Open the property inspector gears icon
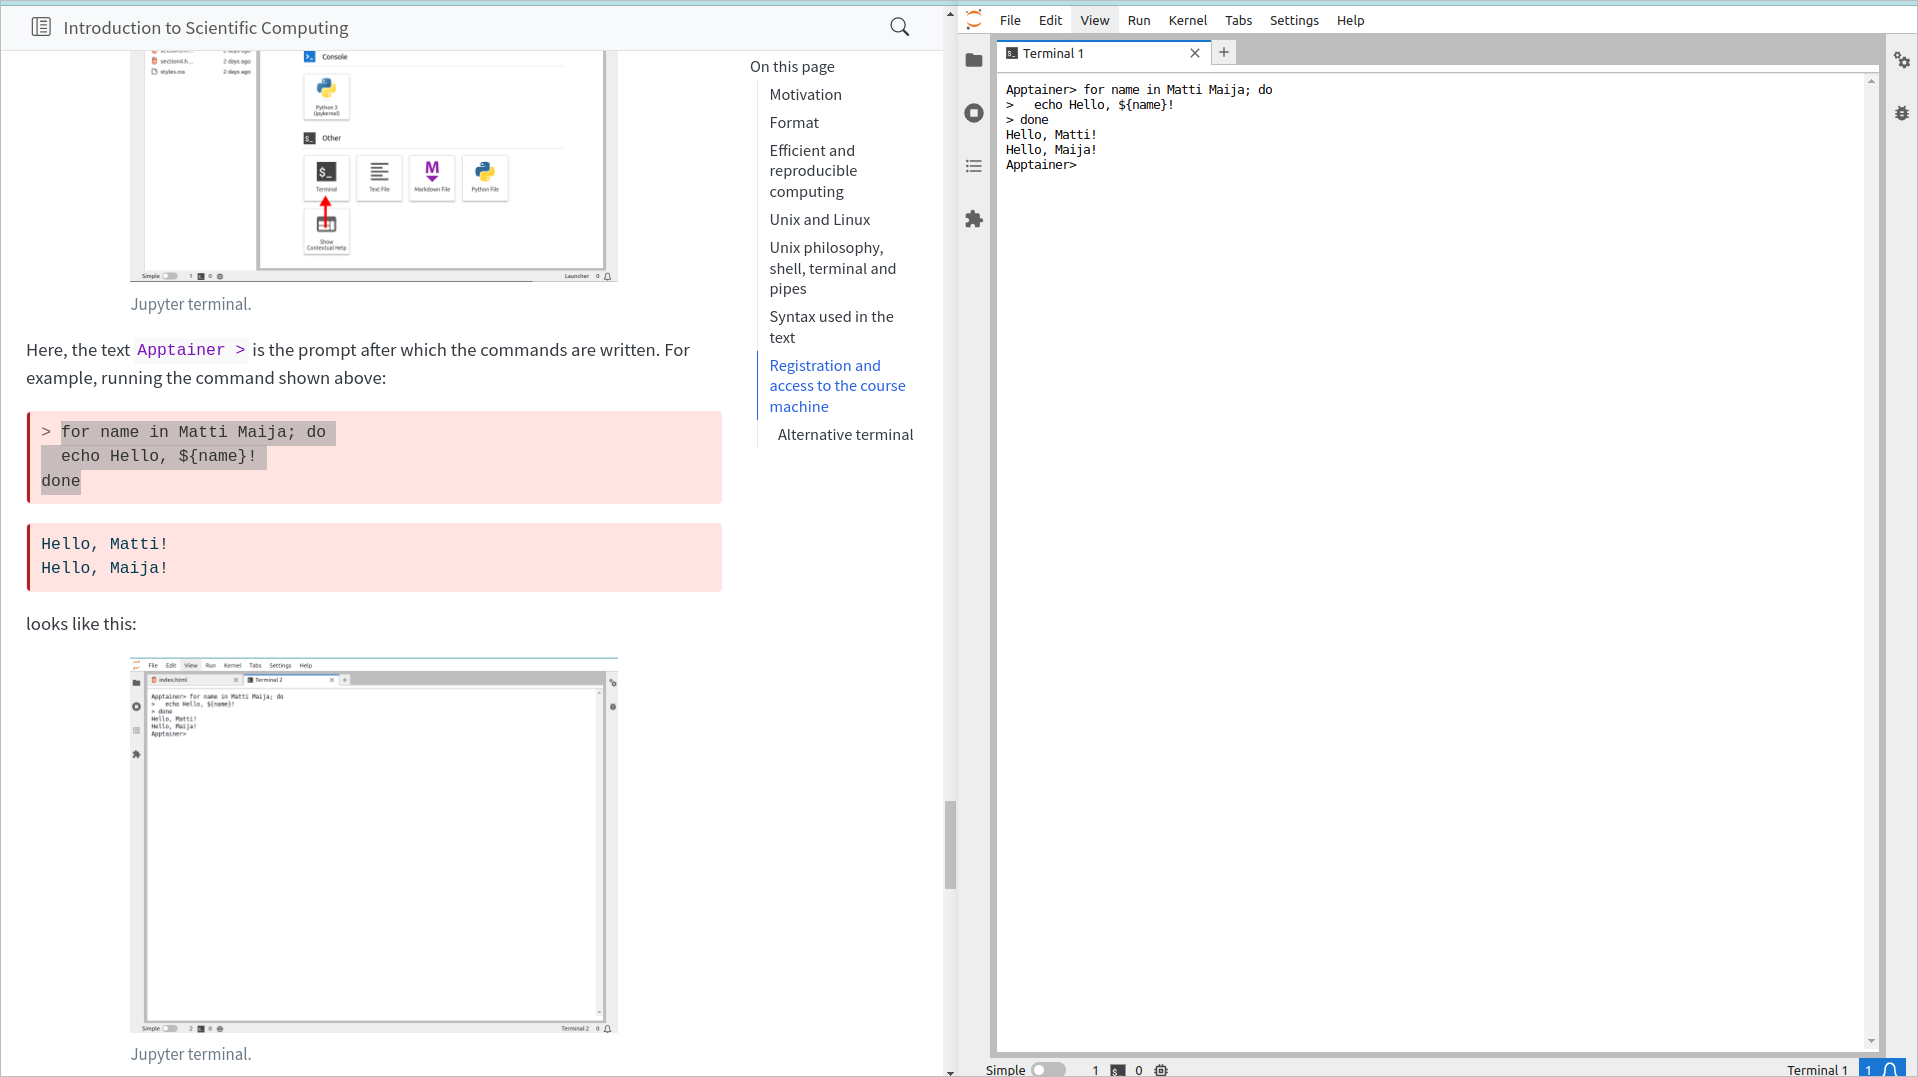Viewport: 1918px width, 1077px height. (x=1902, y=60)
